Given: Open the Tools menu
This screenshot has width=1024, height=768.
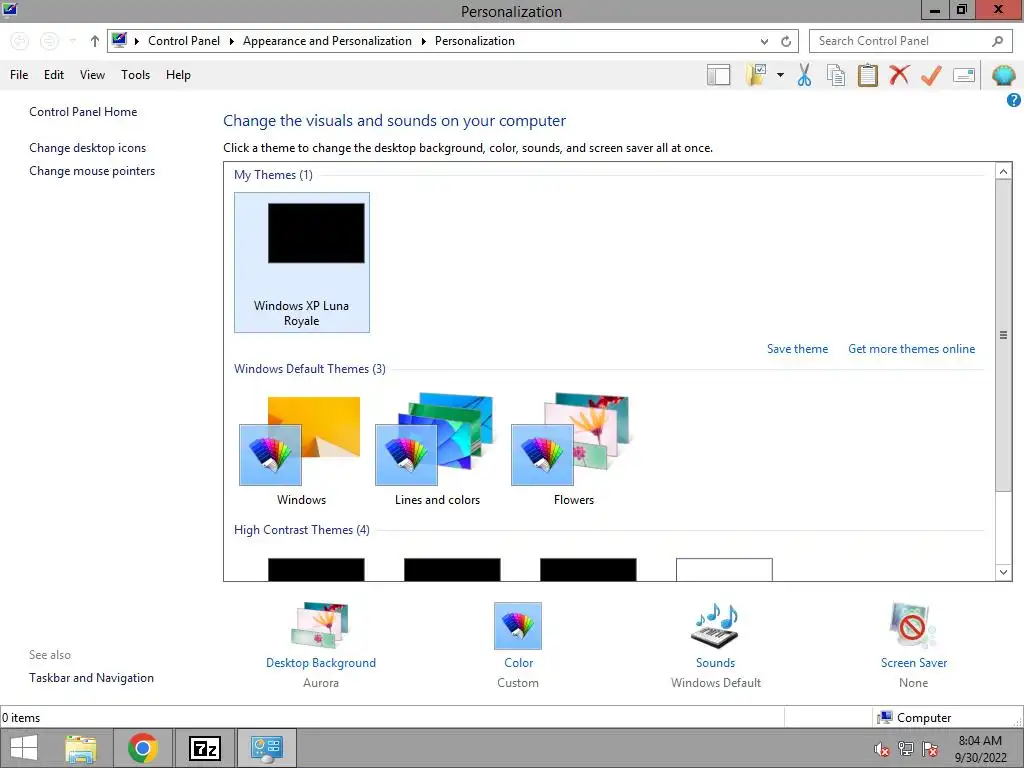Looking at the screenshot, I should [135, 74].
